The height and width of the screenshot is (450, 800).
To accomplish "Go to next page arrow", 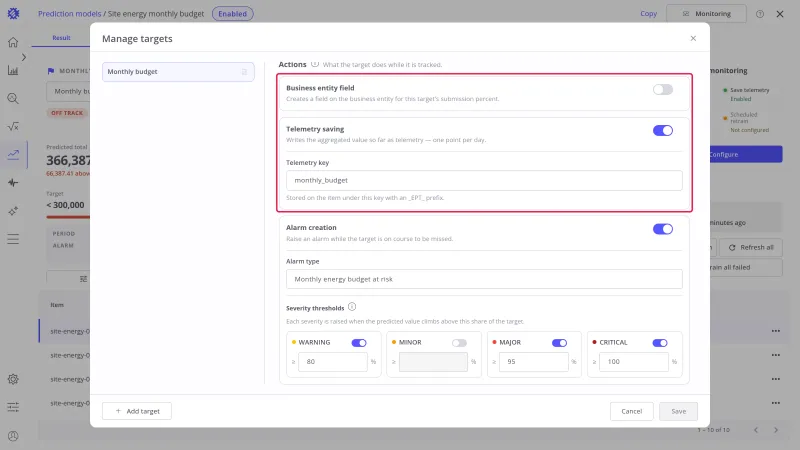I will click(x=776, y=430).
